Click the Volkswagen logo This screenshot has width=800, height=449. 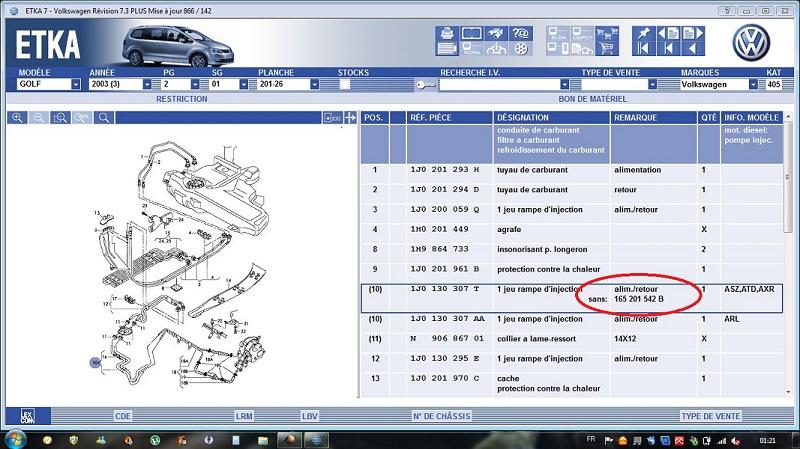(x=751, y=43)
